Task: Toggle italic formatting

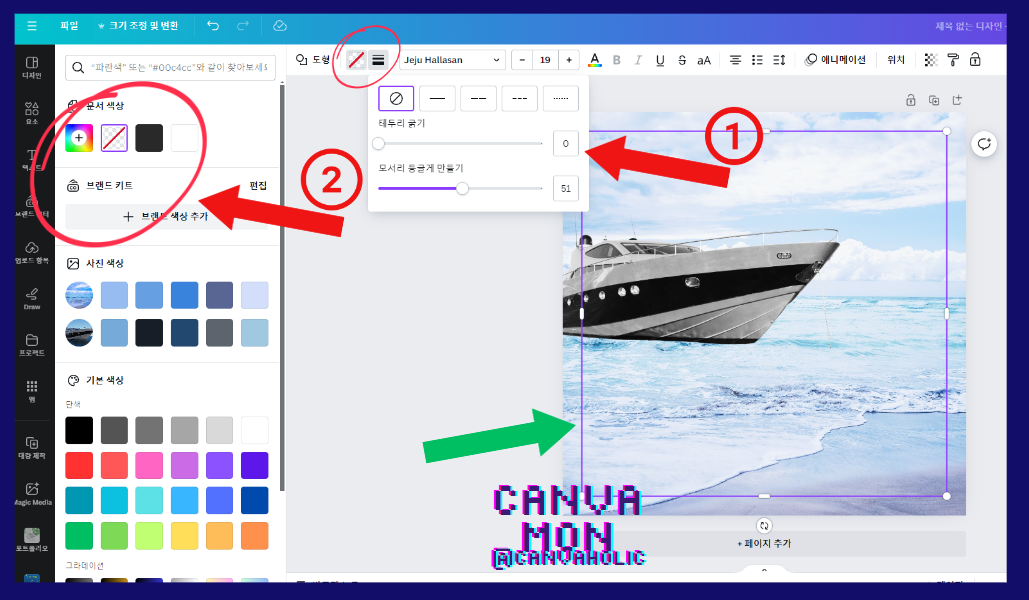Action: [x=638, y=60]
